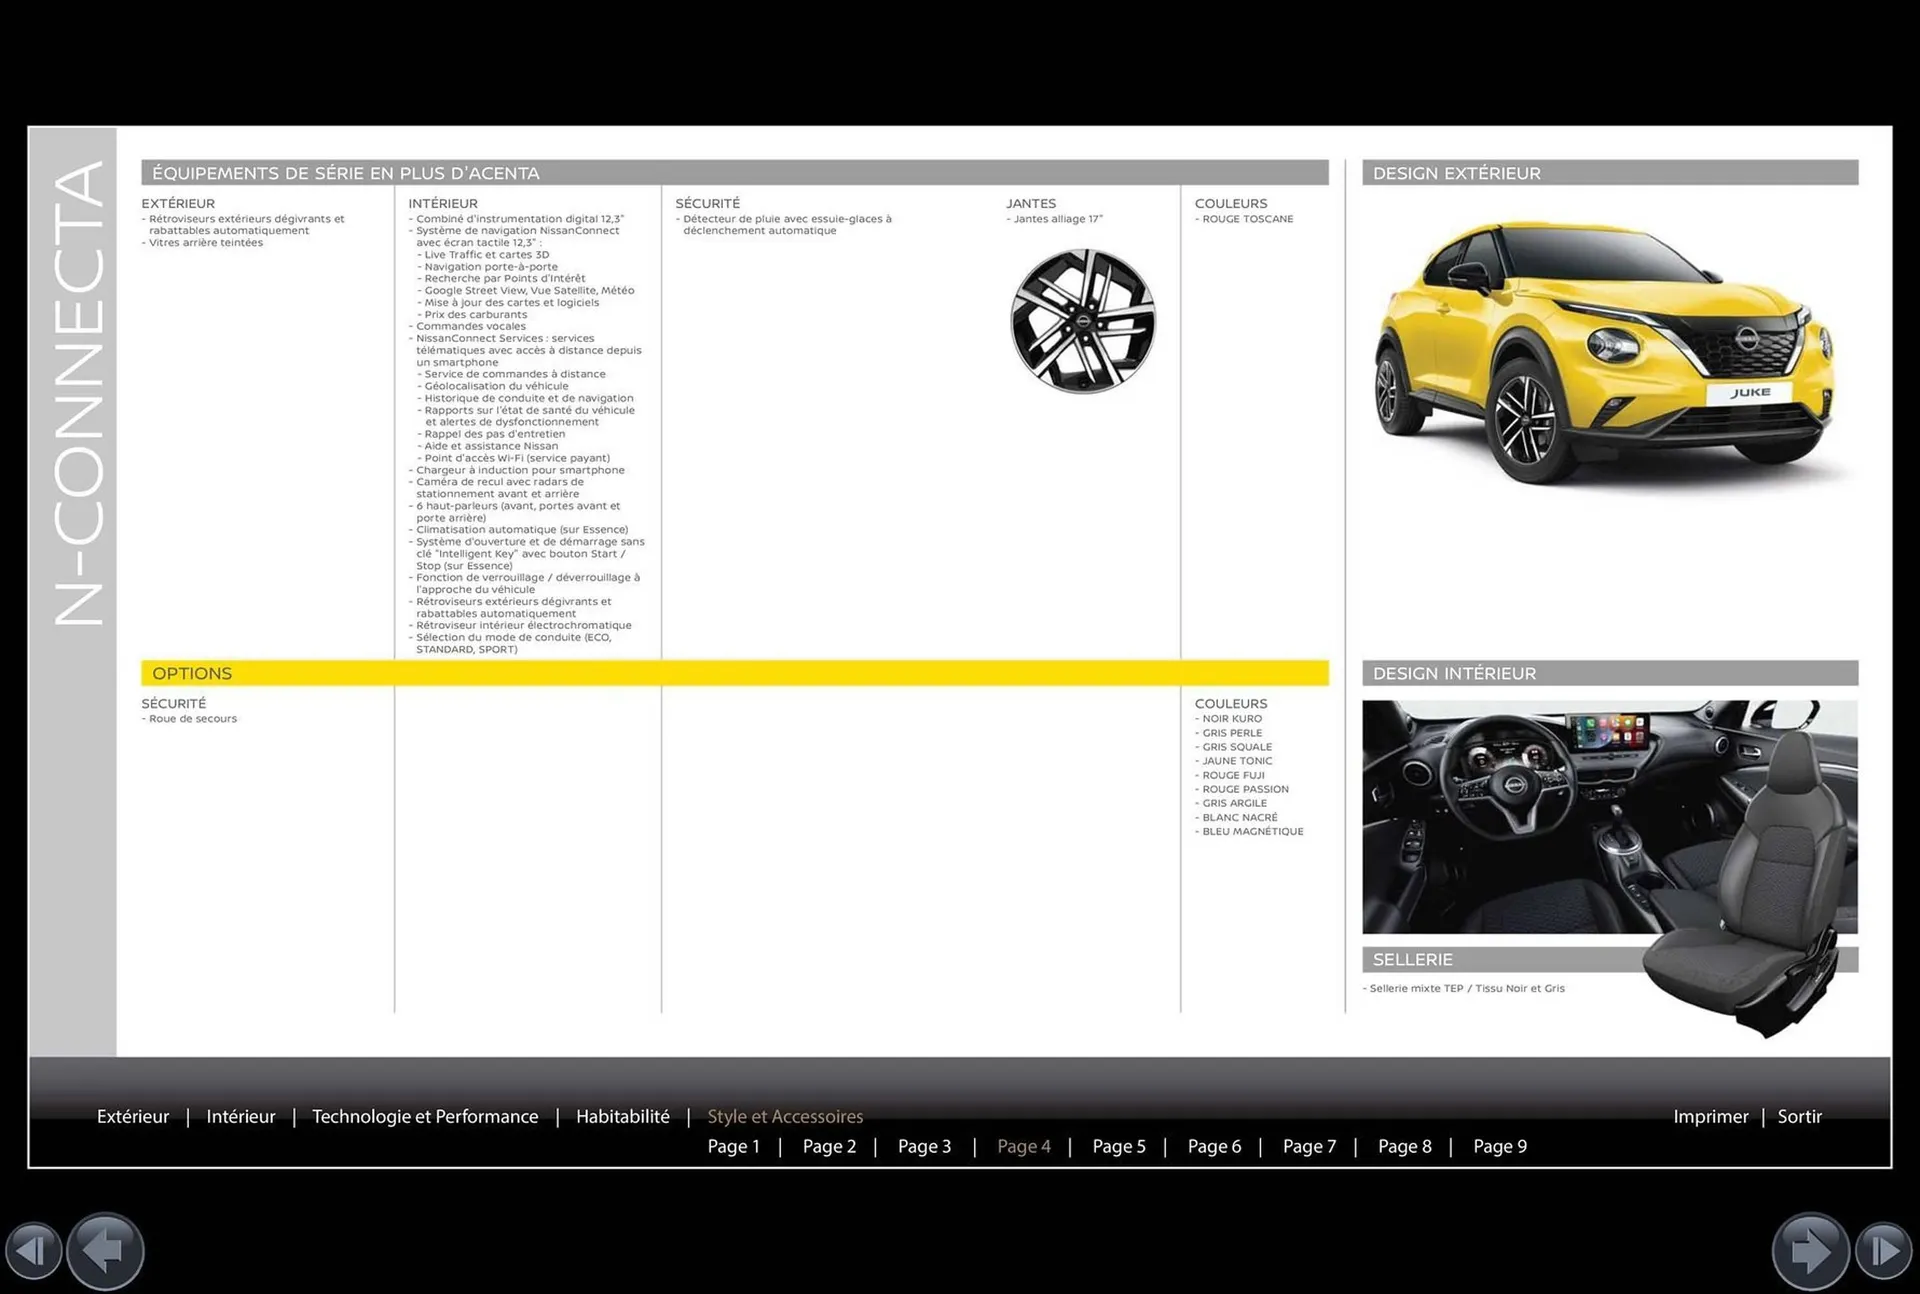This screenshot has height=1294, width=1920.
Task: Navigate to Page 2
Action: 829,1146
